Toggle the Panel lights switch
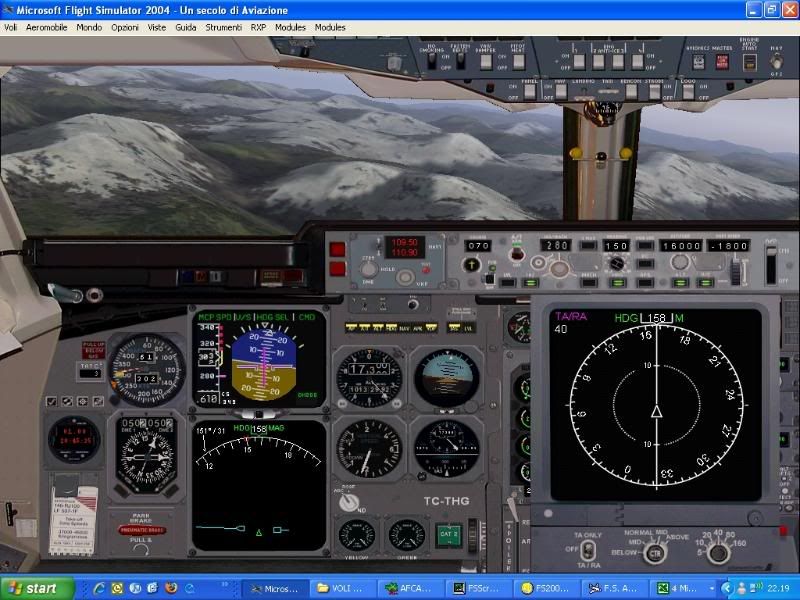This screenshot has width=800, height=600. [530, 92]
